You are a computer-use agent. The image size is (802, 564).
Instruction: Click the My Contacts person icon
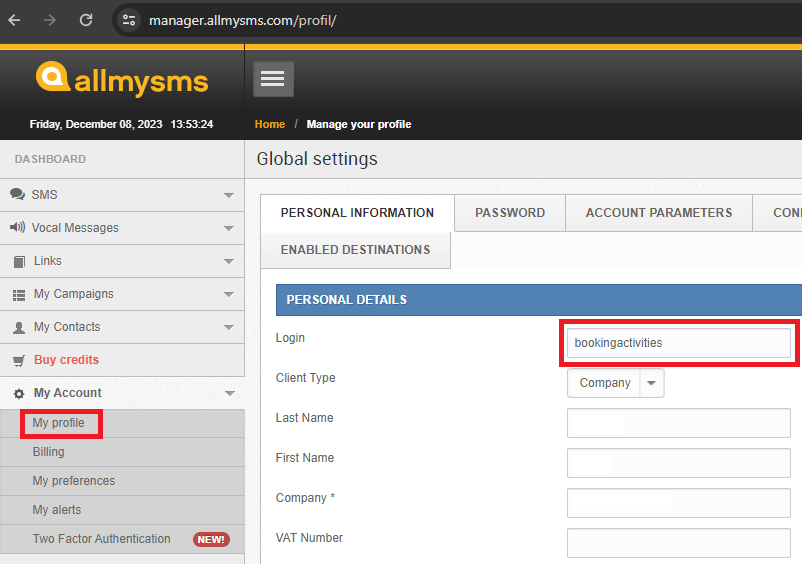[x=19, y=327]
